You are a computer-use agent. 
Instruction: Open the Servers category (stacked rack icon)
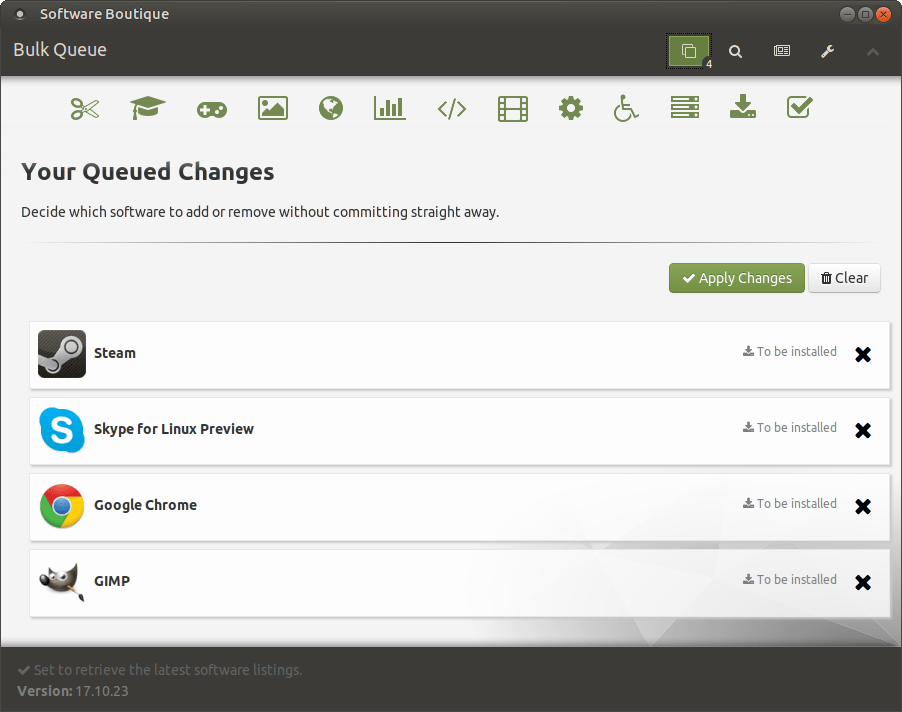685,108
